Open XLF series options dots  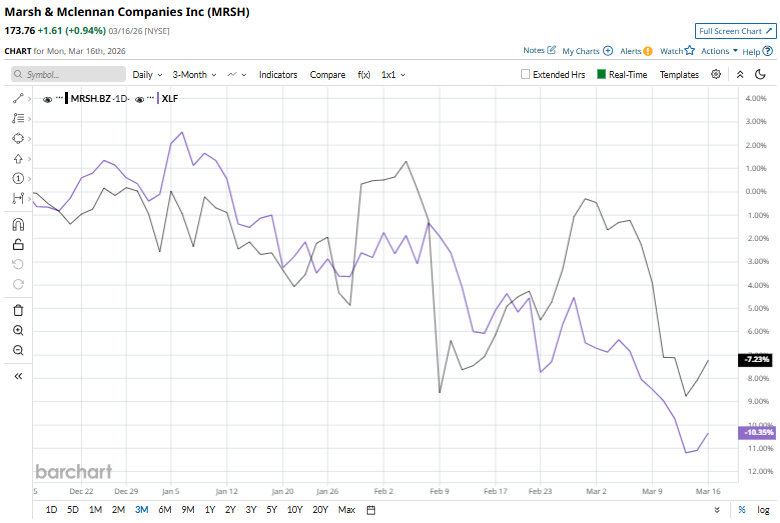point(150,98)
